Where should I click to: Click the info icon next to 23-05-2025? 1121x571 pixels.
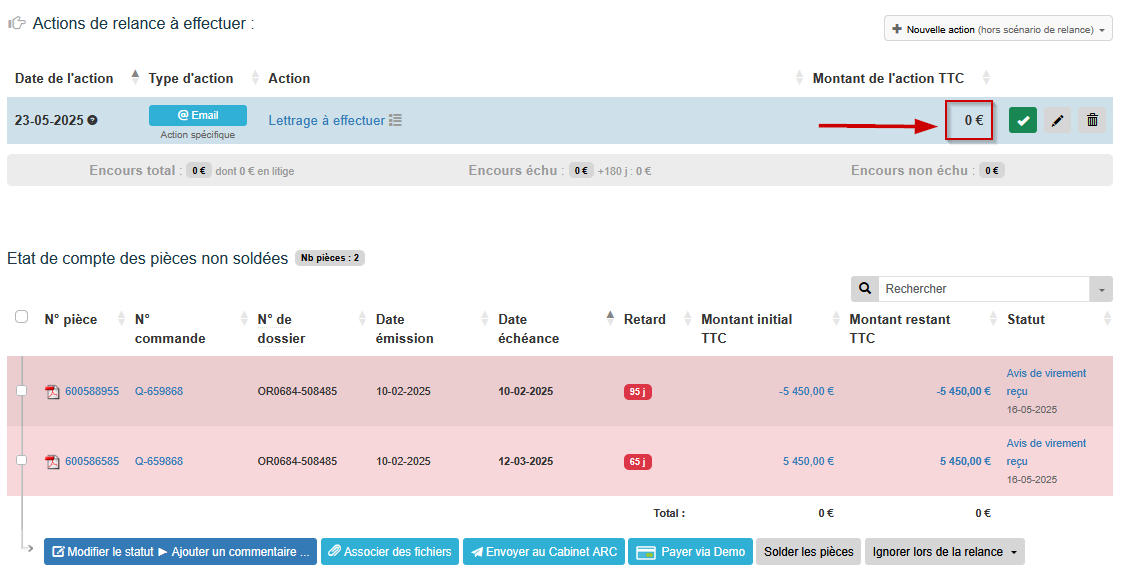pos(93,120)
